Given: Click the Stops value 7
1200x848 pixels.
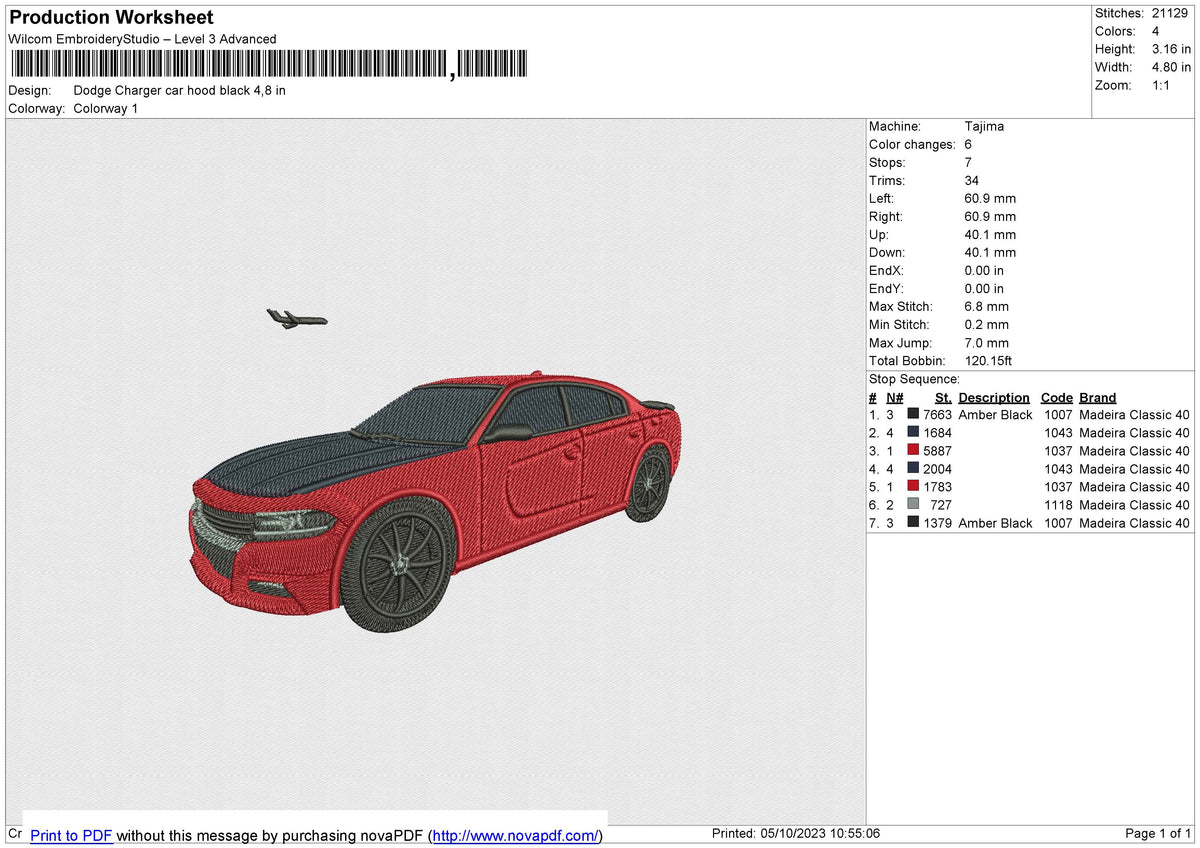Looking at the screenshot, I should pos(968,163).
